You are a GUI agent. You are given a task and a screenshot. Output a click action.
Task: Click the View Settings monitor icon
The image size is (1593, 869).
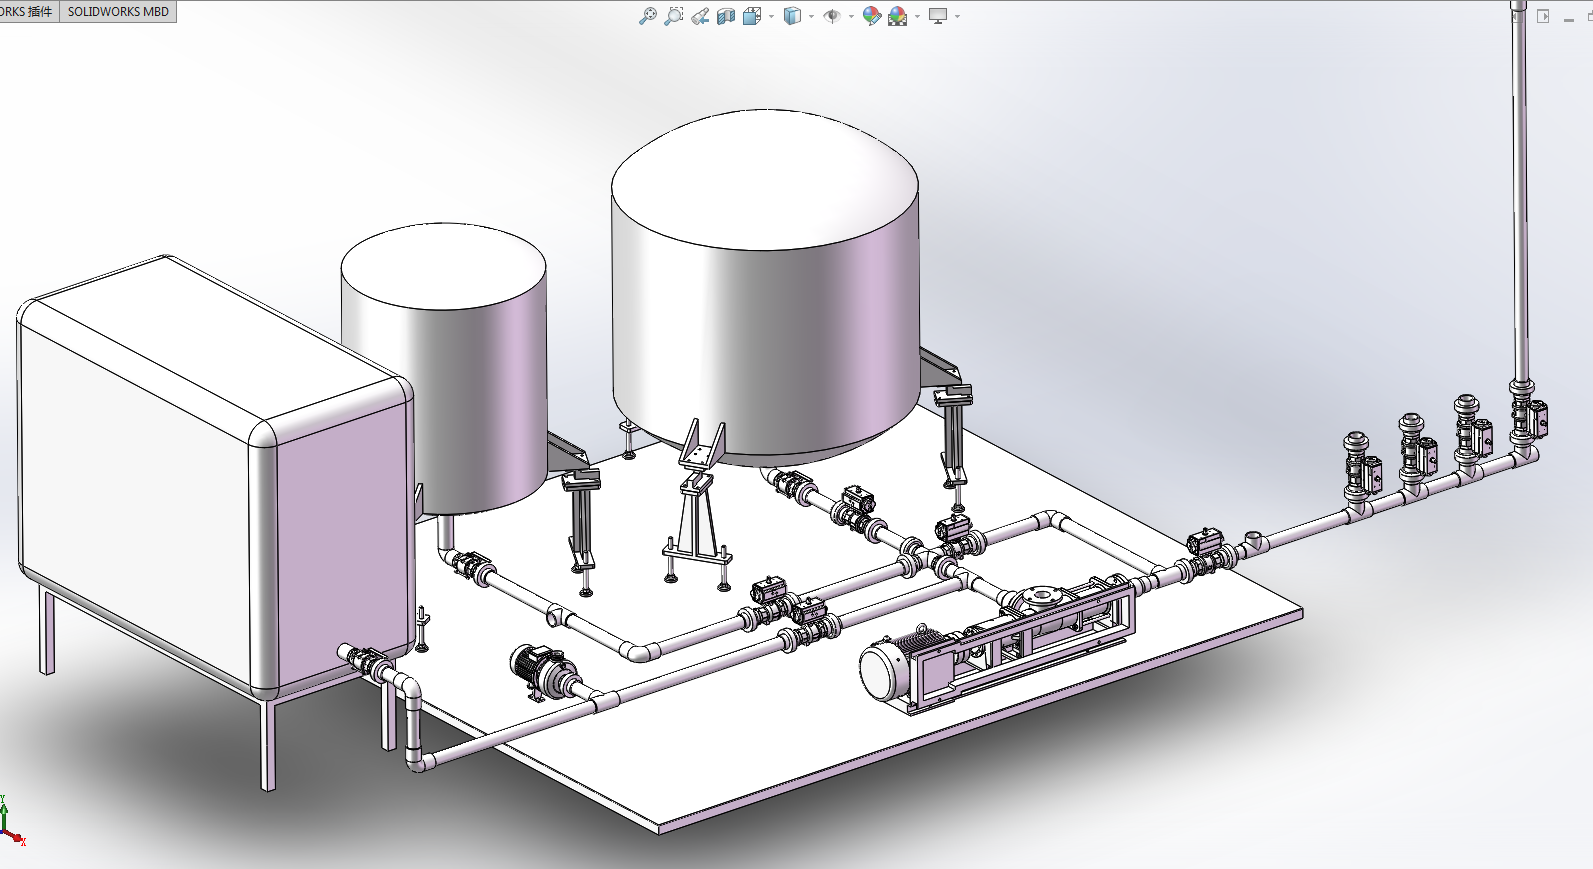click(938, 16)
